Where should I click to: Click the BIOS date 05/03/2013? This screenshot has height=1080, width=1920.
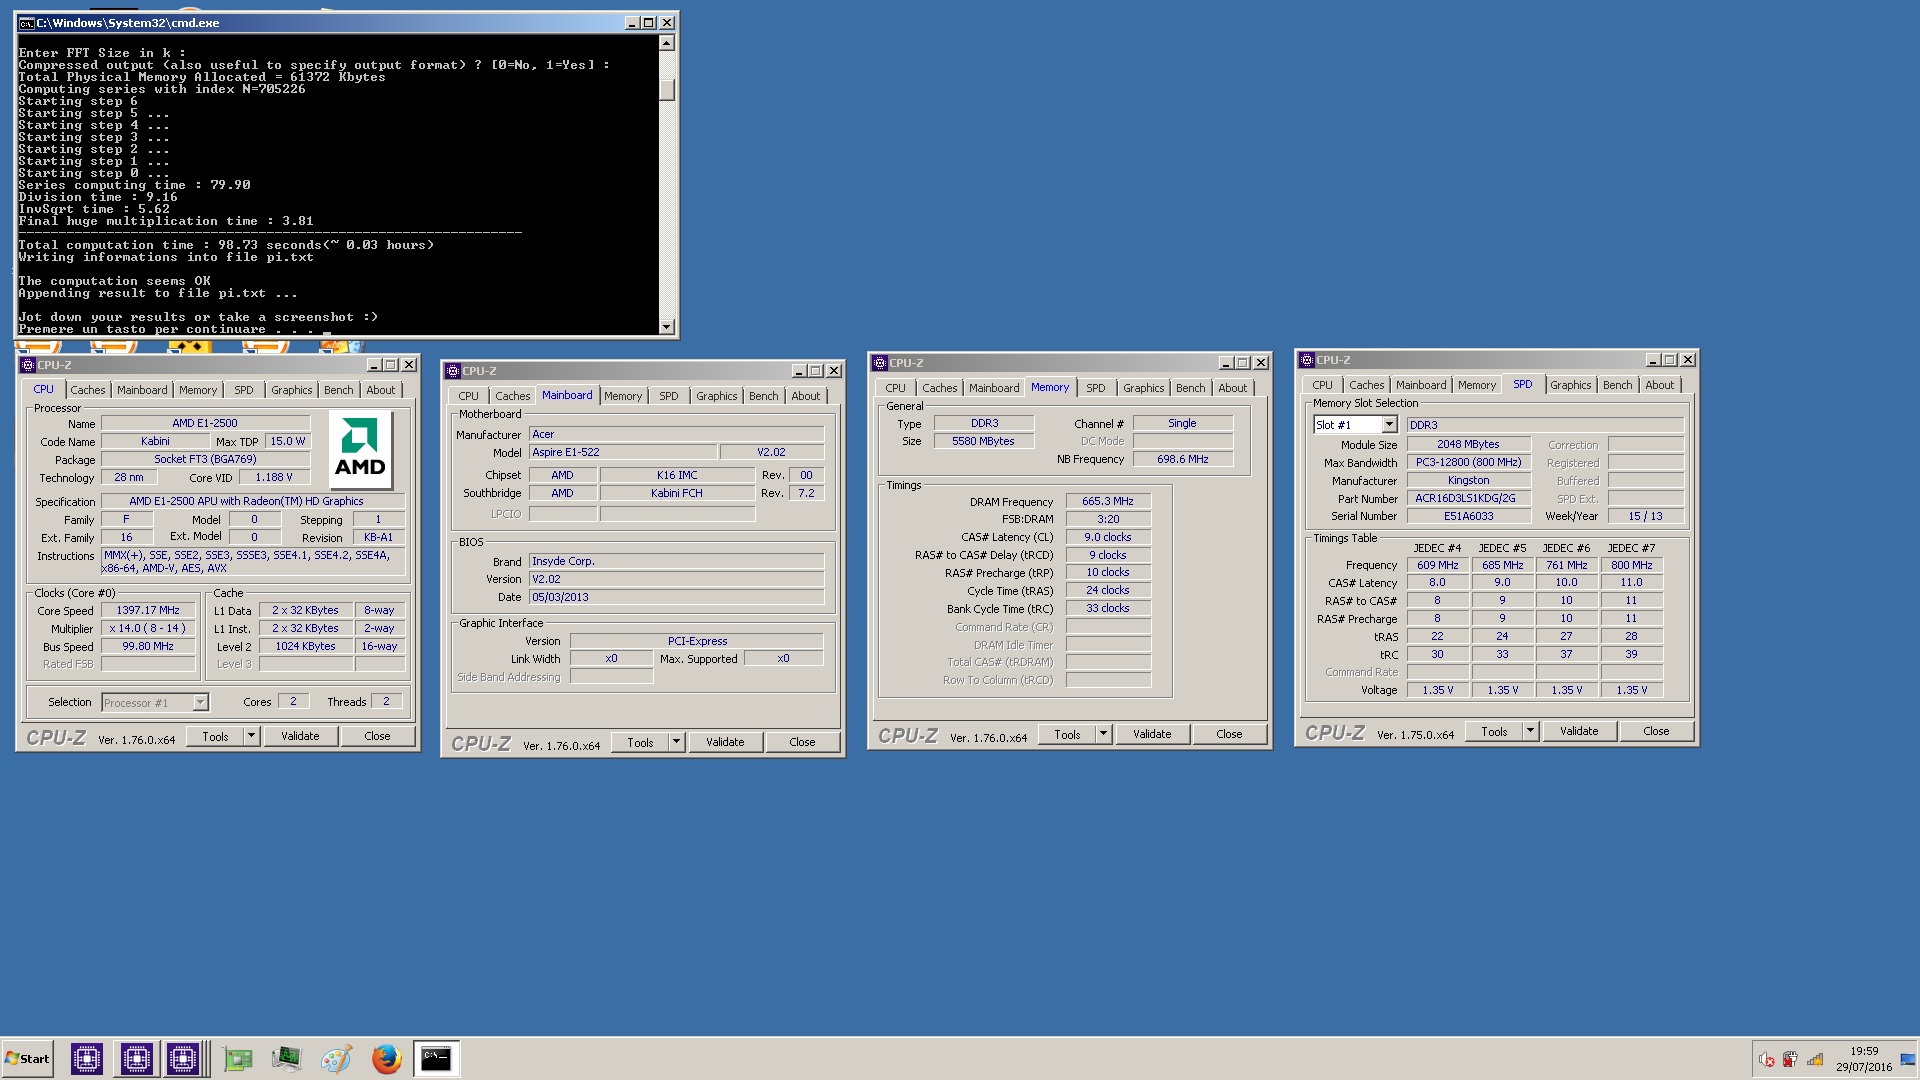point(676,598)
